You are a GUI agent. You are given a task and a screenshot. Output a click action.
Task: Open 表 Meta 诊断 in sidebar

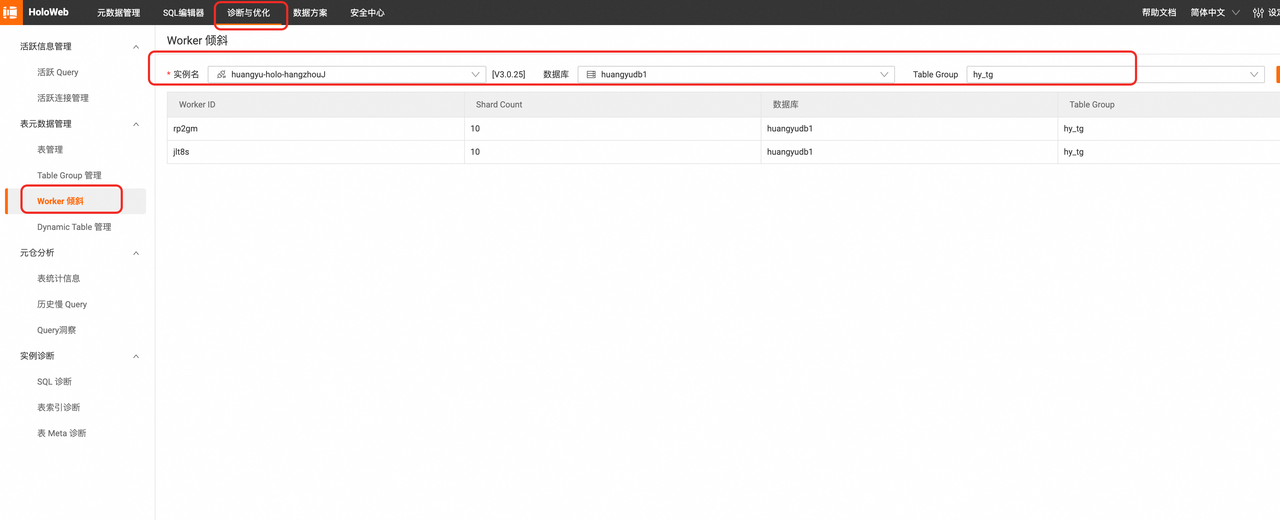62,433
